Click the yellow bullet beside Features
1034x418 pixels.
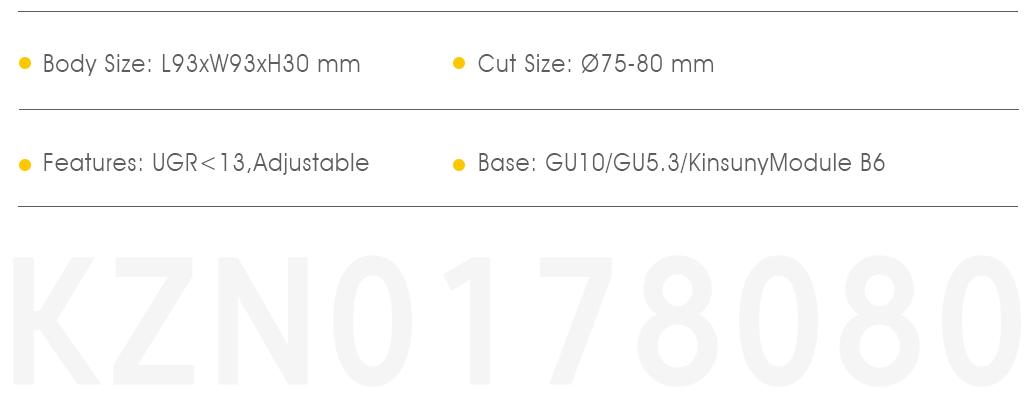click(x=25, y=165)
